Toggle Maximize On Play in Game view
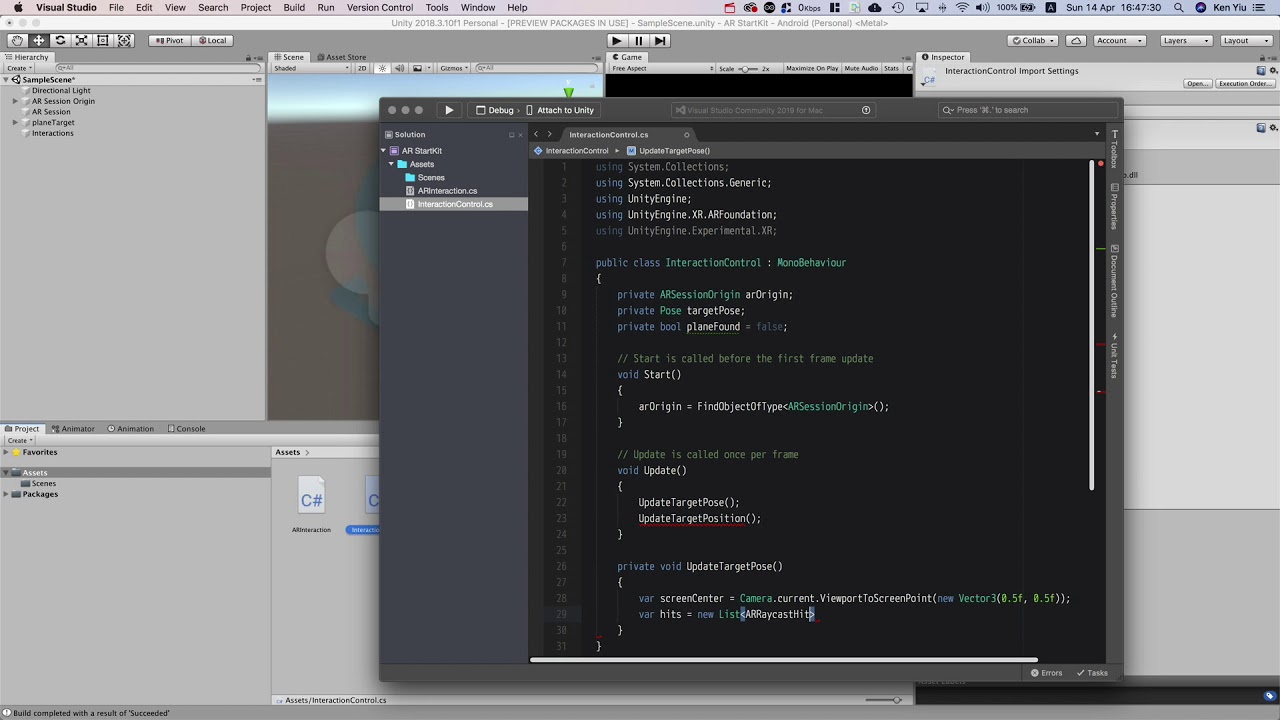1280x720 pixels. click(812, 68)
